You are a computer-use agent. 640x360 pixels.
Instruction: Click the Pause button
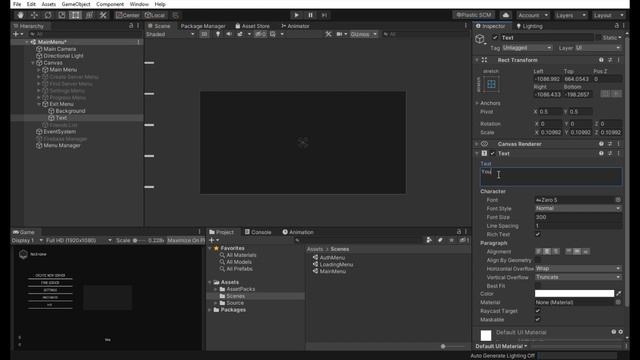pos(311,15)
